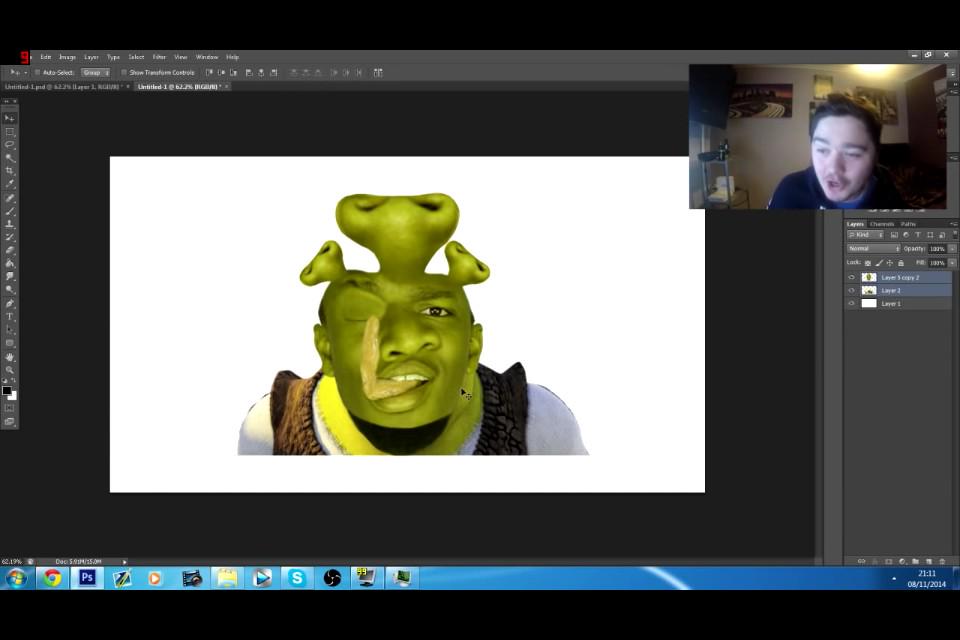
Task: Enable Show Transform Controls checkbox
Action: 124,72
